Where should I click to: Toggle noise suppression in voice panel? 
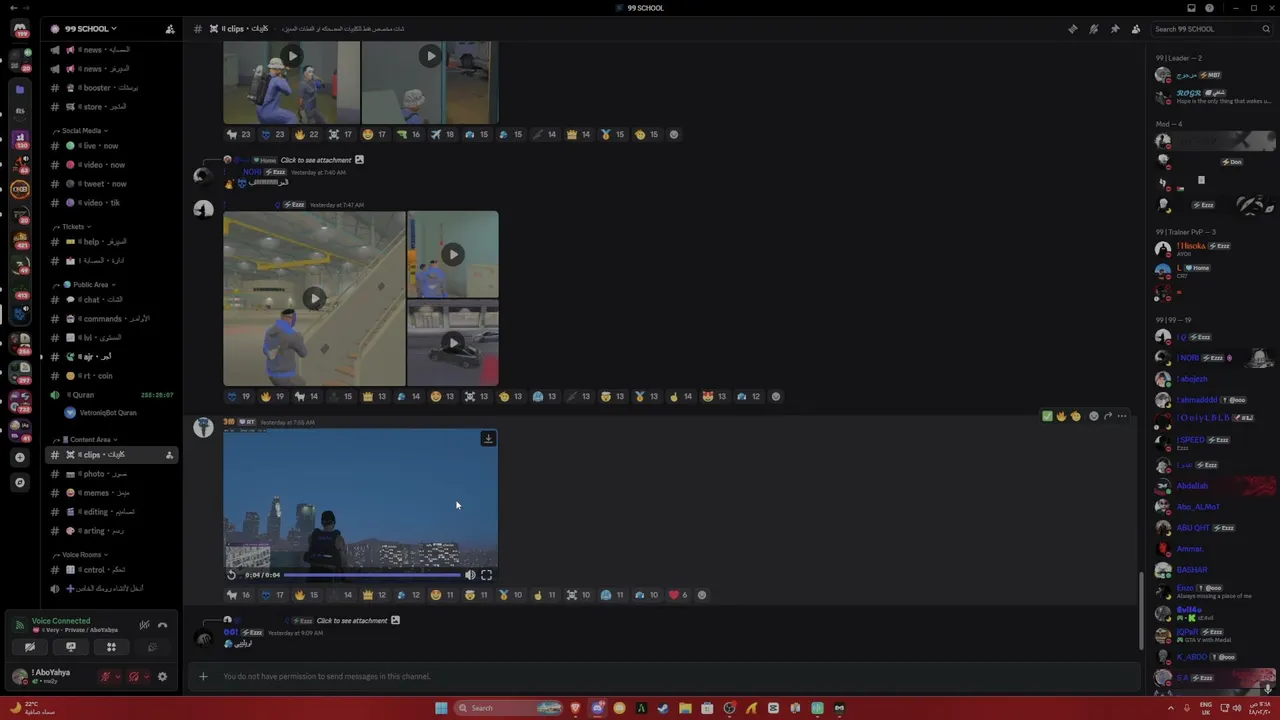click(144, 625)
